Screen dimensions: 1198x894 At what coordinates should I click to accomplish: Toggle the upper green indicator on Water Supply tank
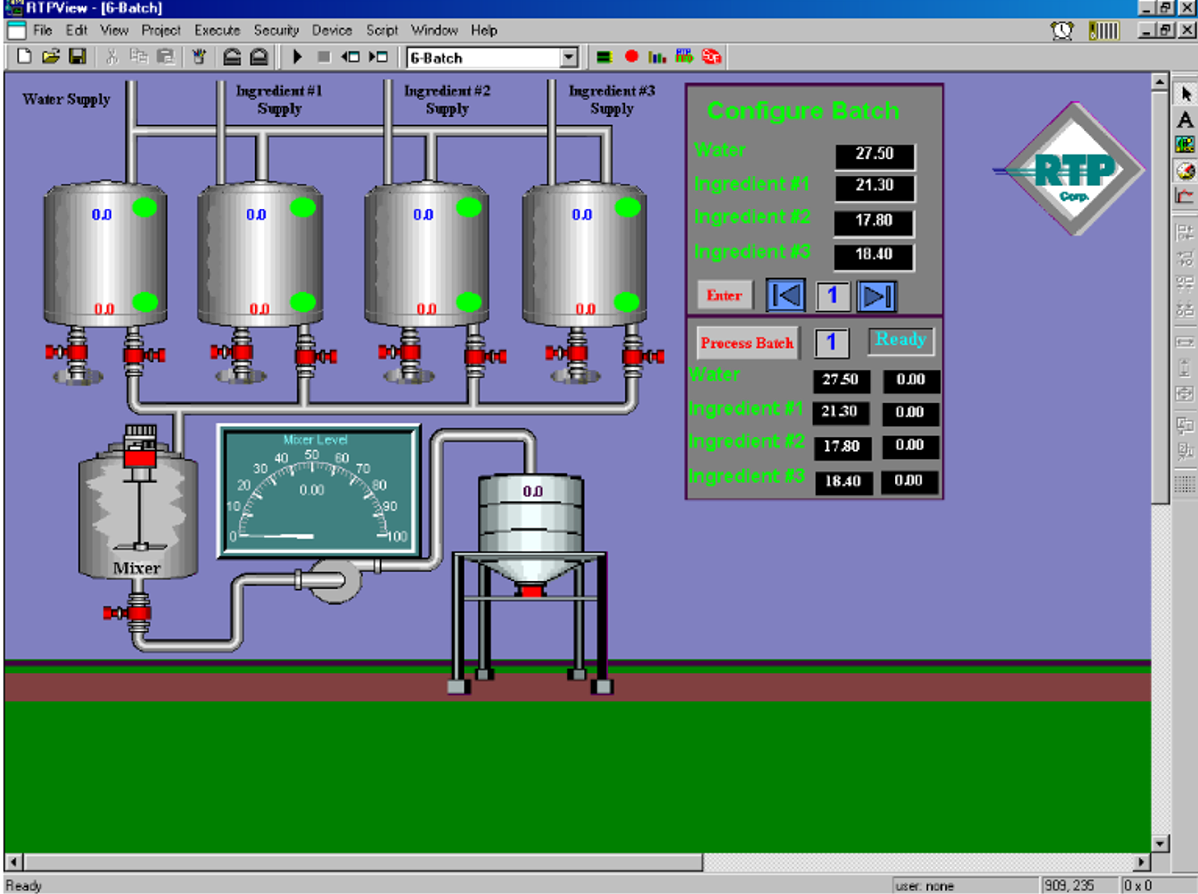pyautogui.click(x=145, y=208)
